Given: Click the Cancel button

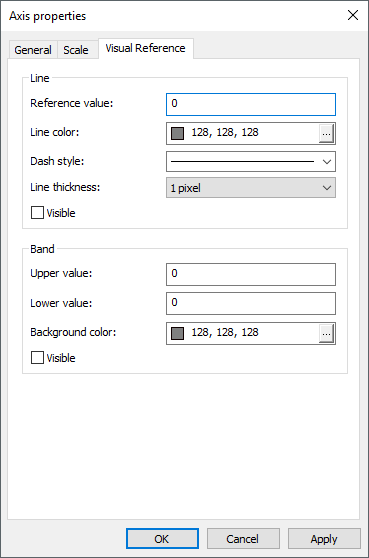Looking at the screenshot, I should [x=243, y=539].
